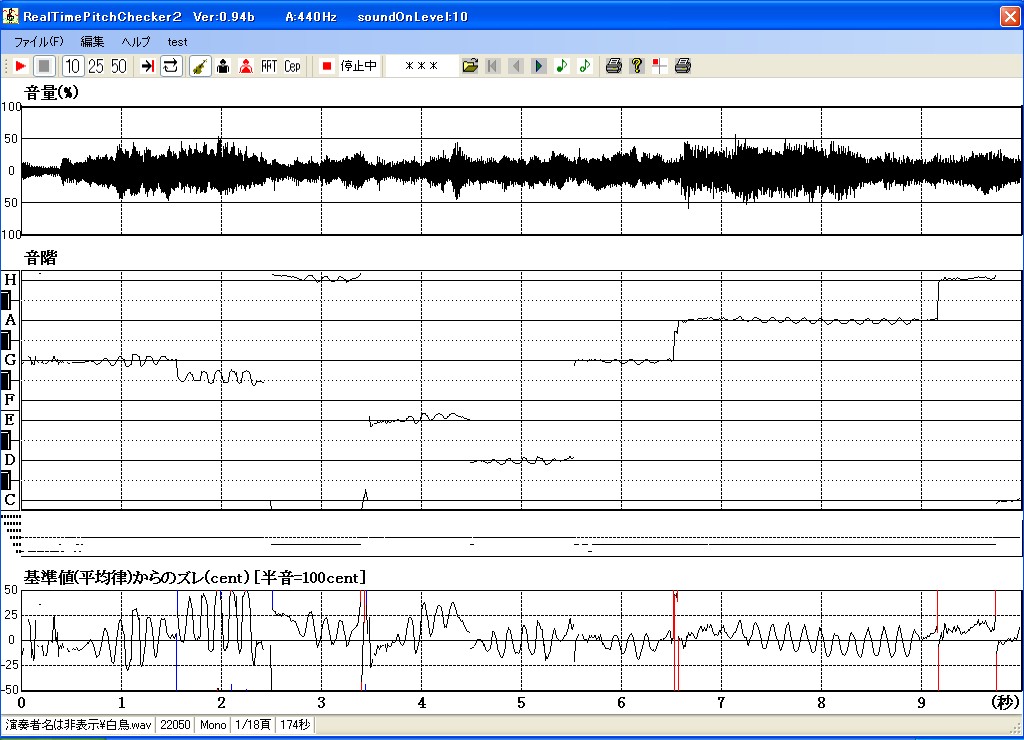
Task: Select the 50 second display range
Action: pyautogui.click(x=119, y=66)
